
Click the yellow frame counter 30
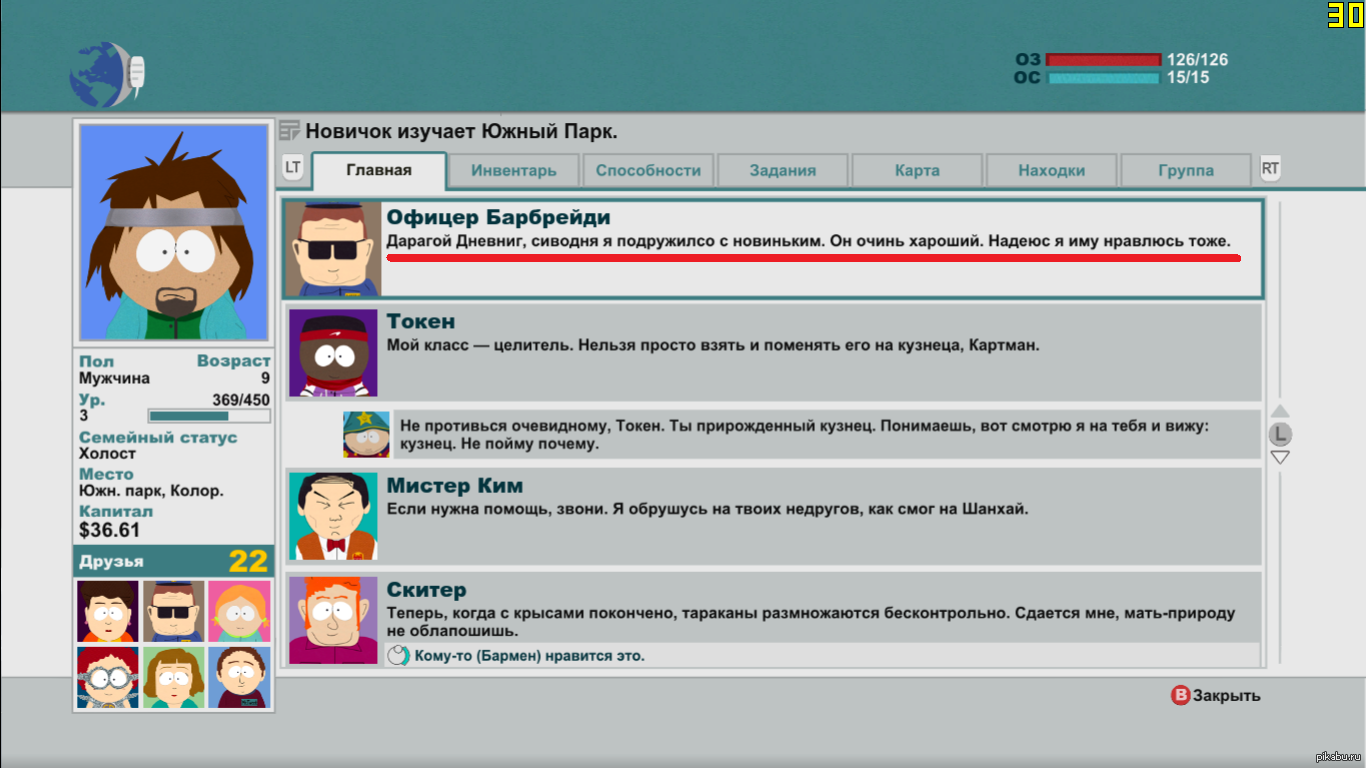pyautogui.click(x=1345, y=14)
